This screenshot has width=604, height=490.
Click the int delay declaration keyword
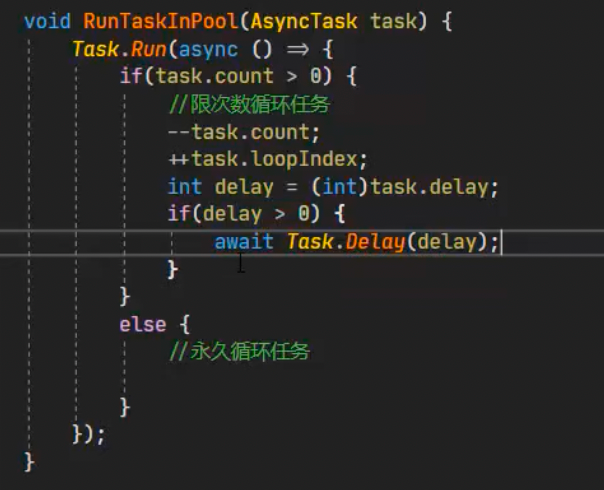(x=185, y=187)
